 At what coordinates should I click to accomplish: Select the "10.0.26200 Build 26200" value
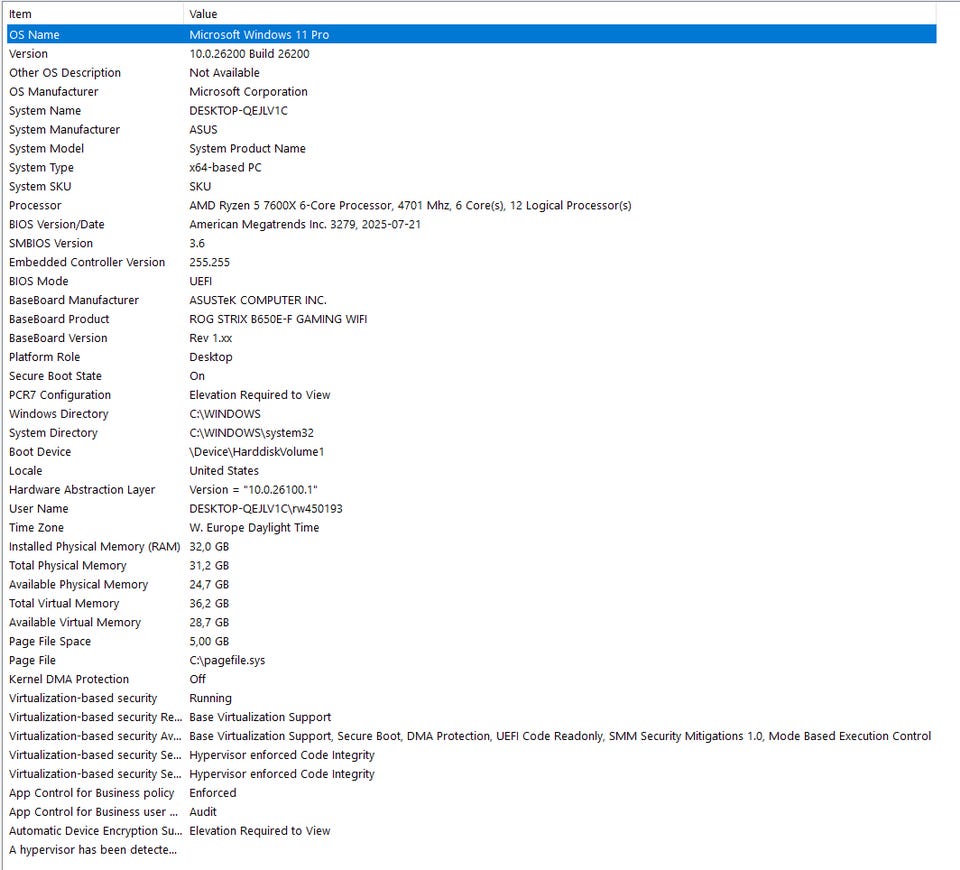pos(249,54)
